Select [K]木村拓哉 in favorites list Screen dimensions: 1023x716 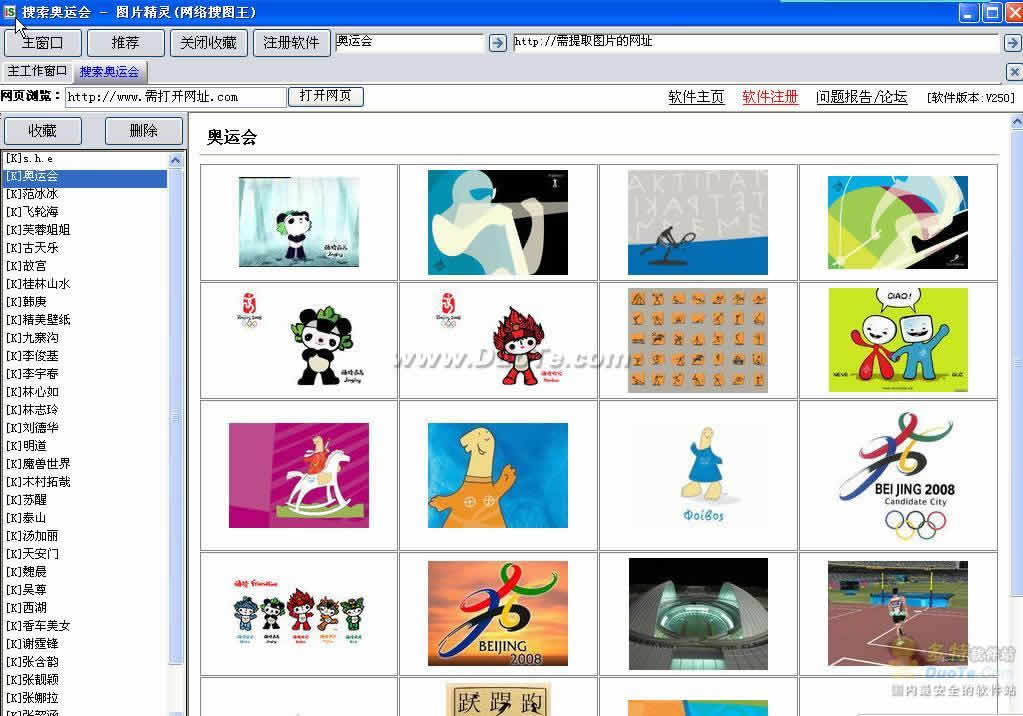pyautogui.click(x=86, y=482)
